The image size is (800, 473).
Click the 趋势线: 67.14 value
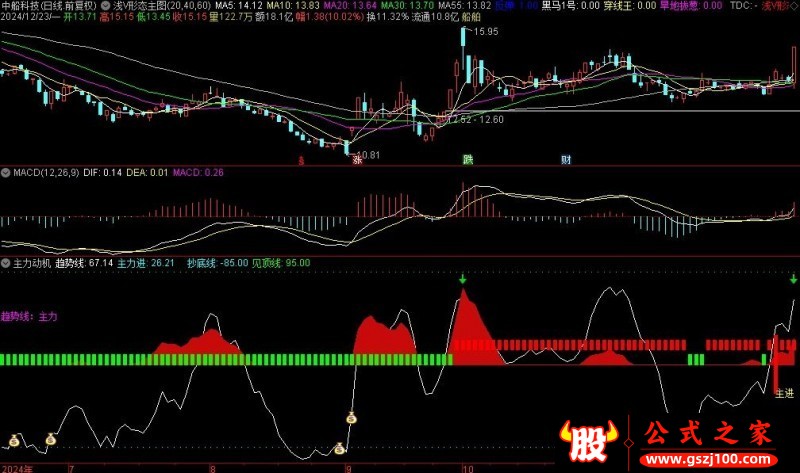84,263
